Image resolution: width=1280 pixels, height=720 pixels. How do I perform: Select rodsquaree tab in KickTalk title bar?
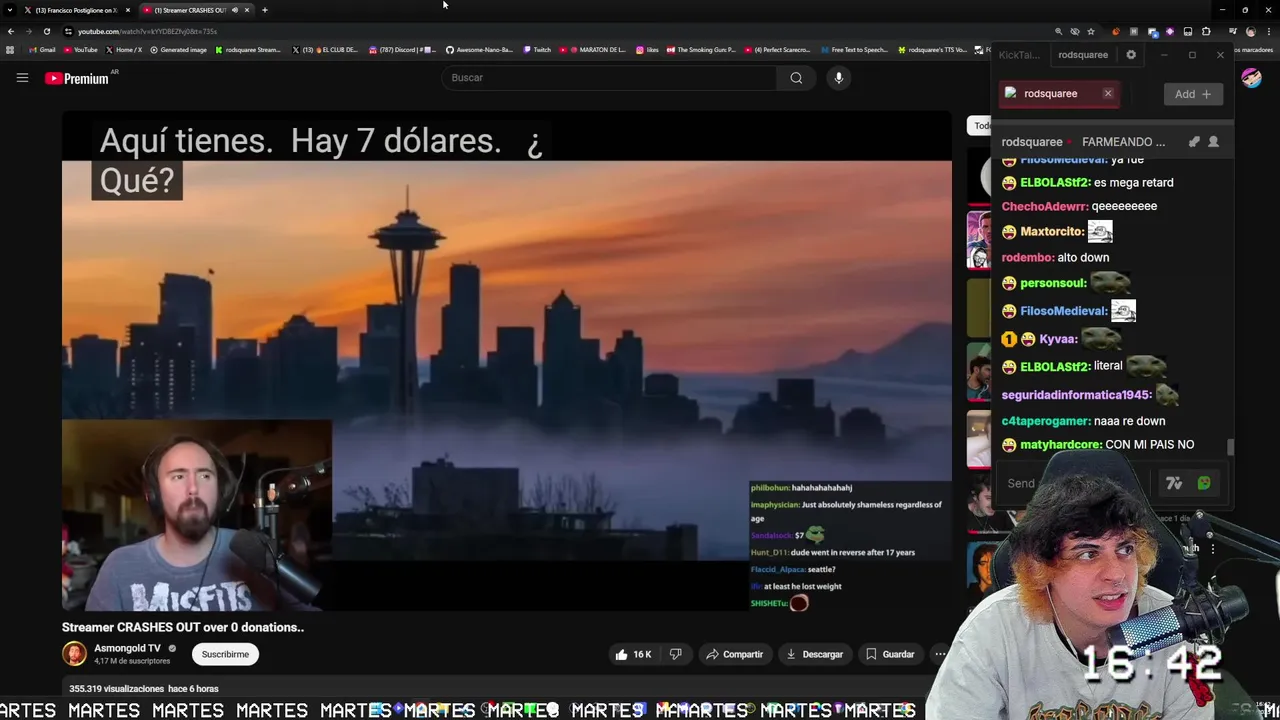click(1083, 55)
